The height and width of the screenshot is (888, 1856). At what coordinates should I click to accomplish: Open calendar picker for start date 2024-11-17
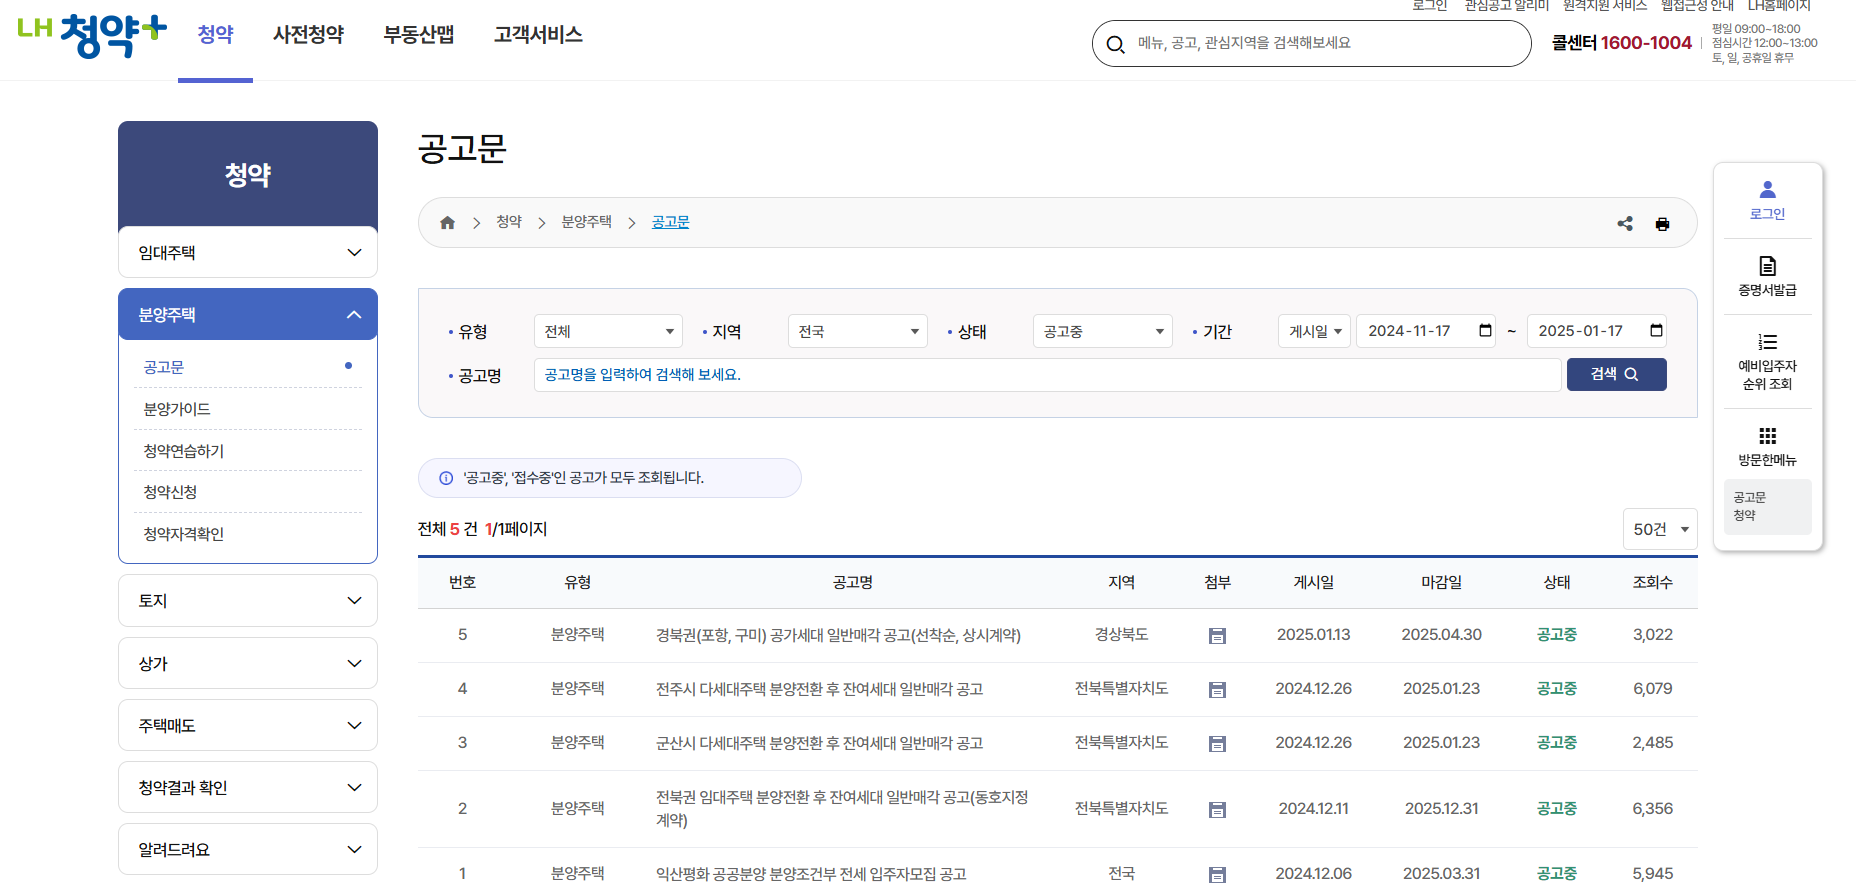coord(1485,331)
